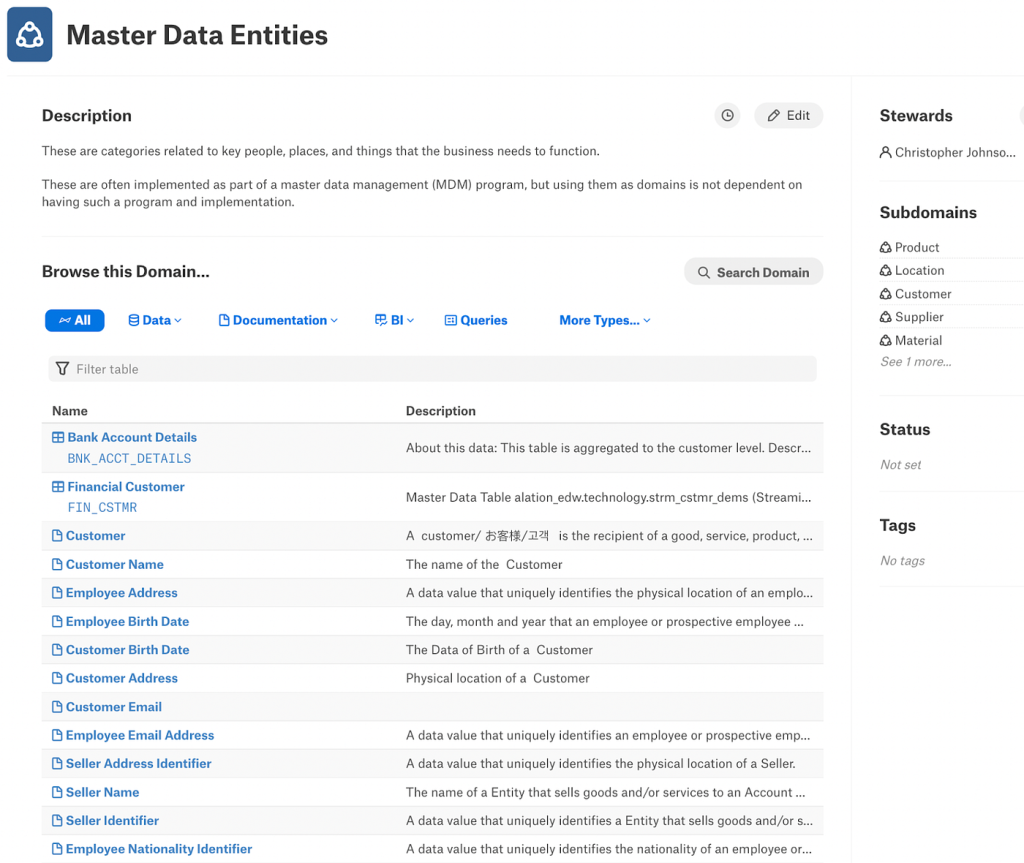Click the Search Domain button
Viewport: 1024px width, 863px height.
(x=754, y=272)
